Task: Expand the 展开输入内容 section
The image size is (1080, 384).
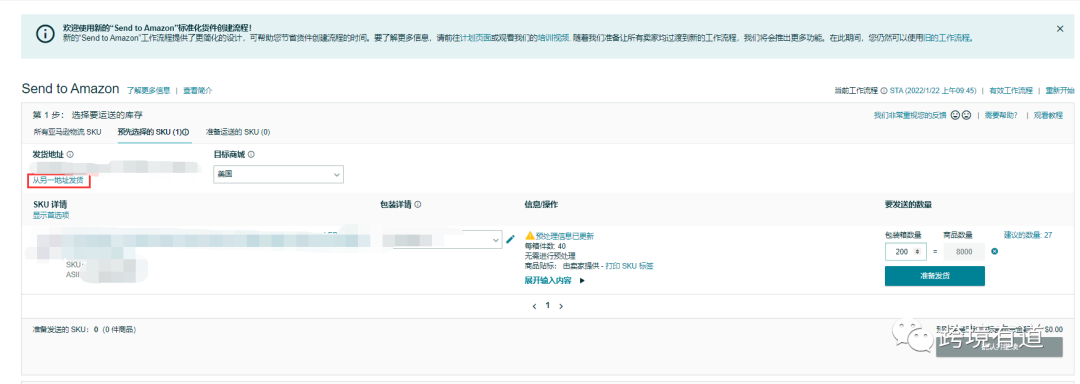Action: click(x=554, y=280)
